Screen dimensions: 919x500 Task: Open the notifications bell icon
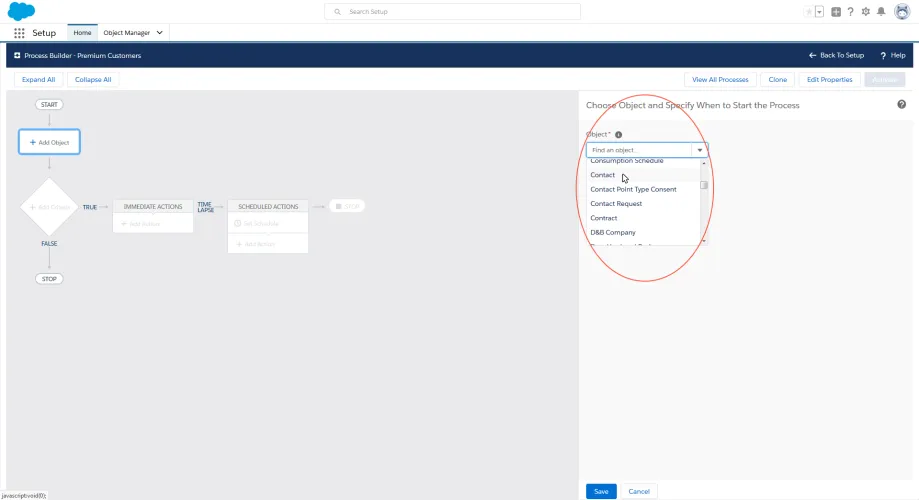click(x=881, y=12)
